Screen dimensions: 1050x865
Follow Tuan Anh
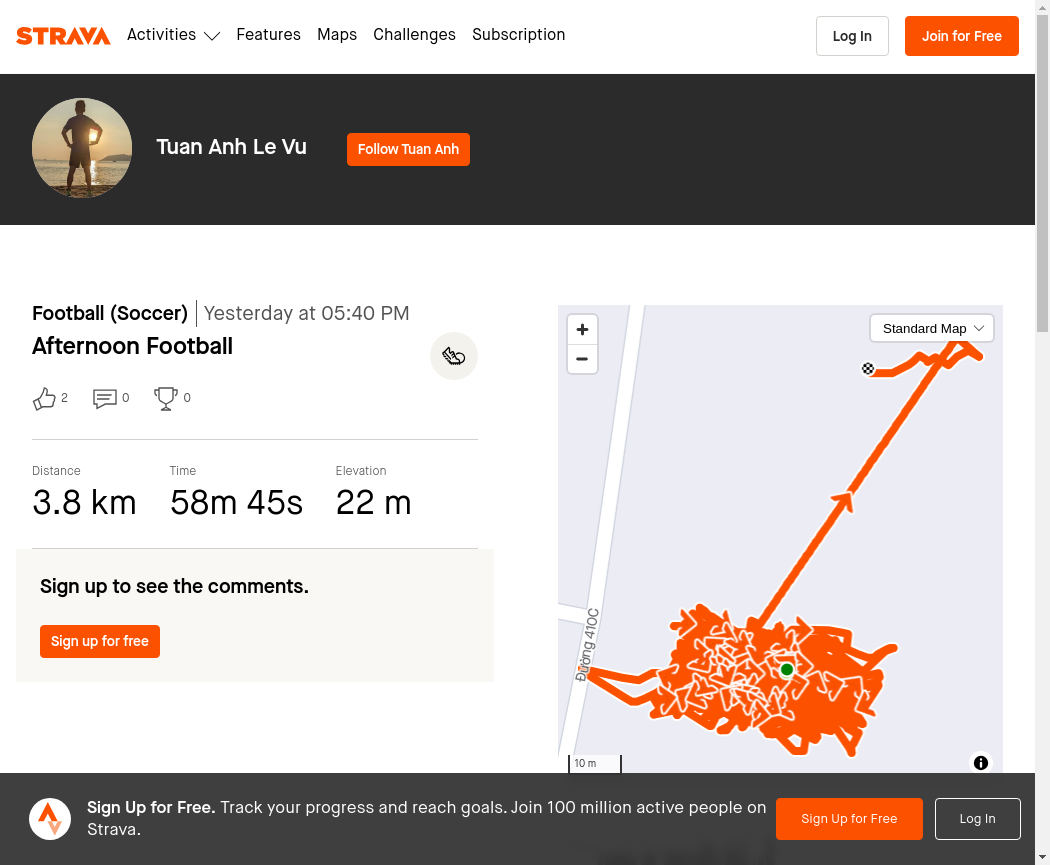coord(408,149)
